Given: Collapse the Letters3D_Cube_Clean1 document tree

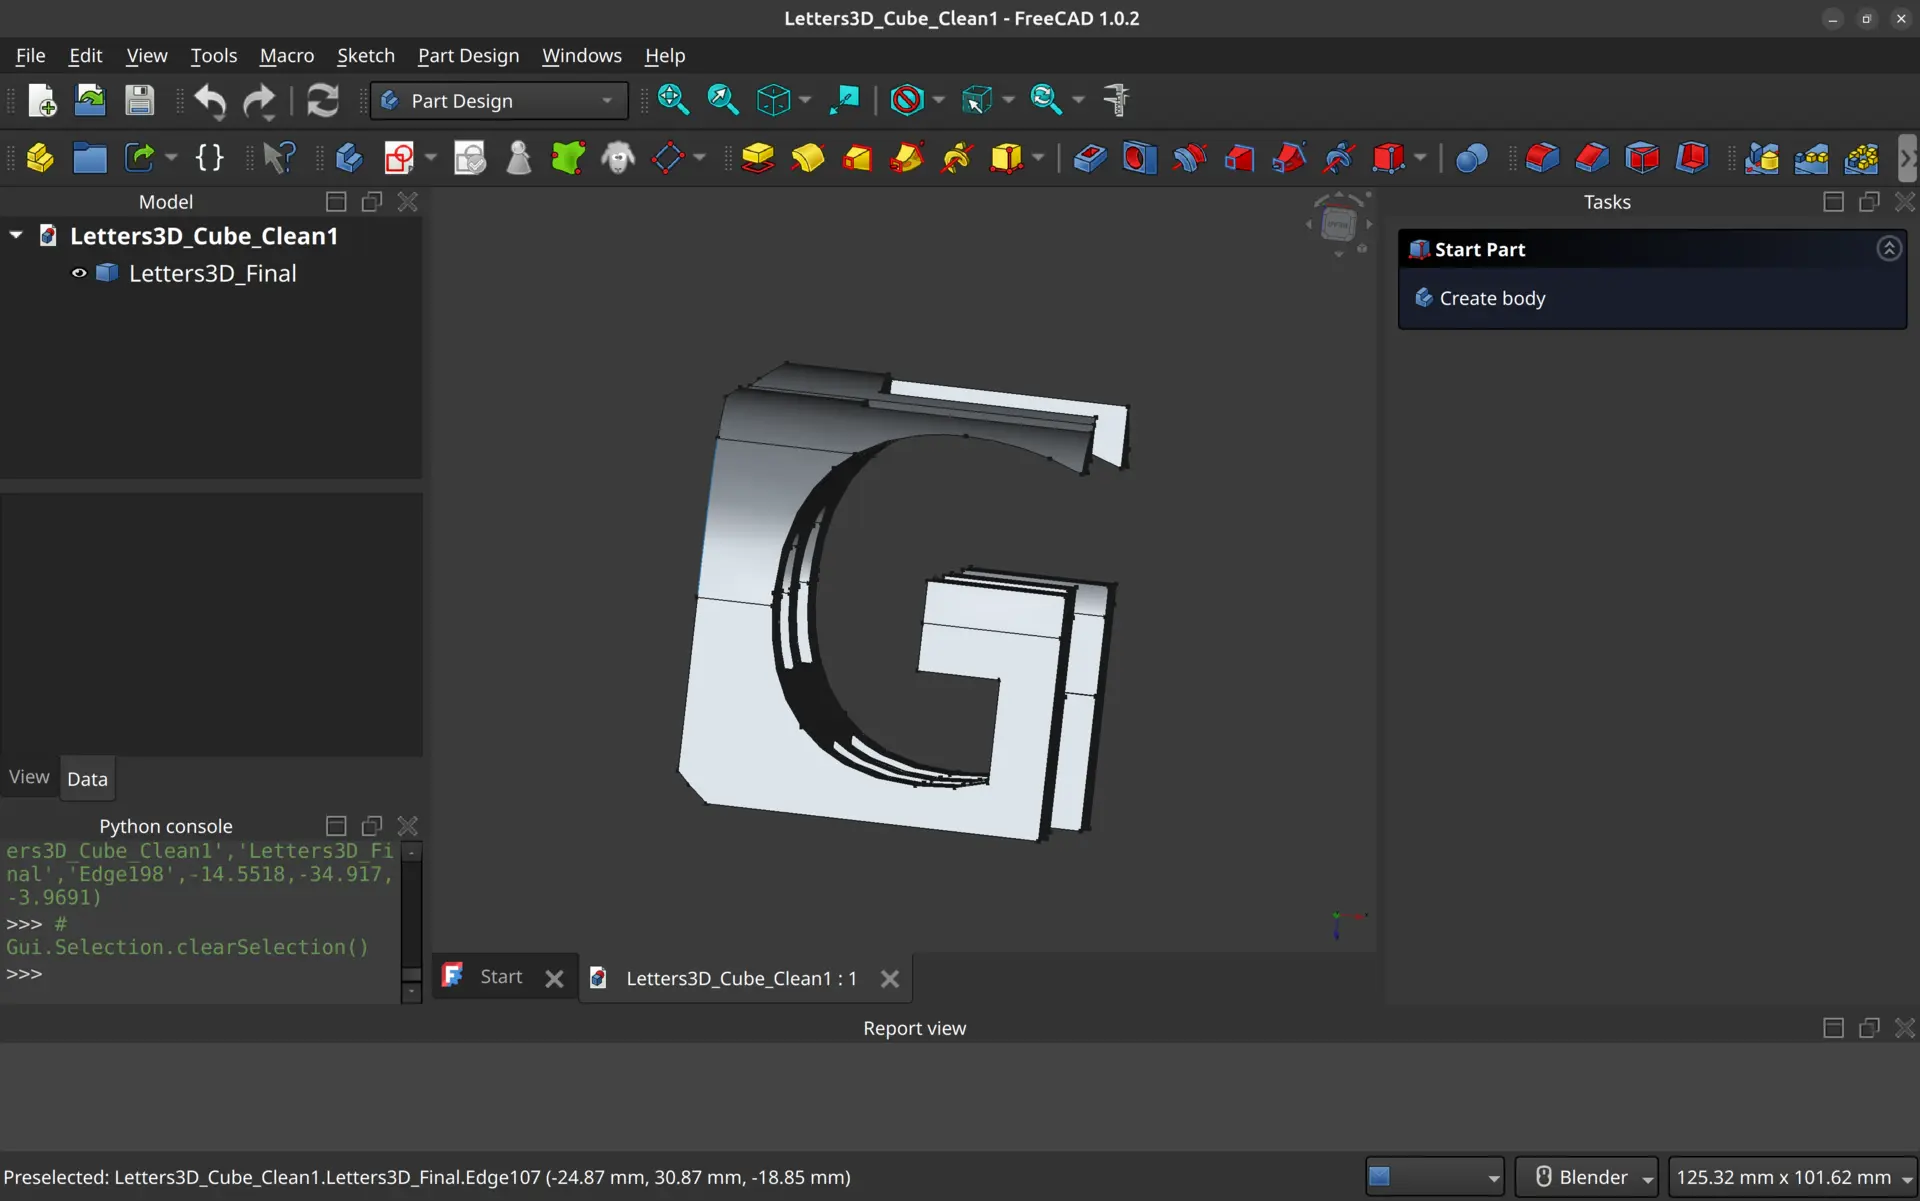Looking at the screenshot, I should pos(16,236).
